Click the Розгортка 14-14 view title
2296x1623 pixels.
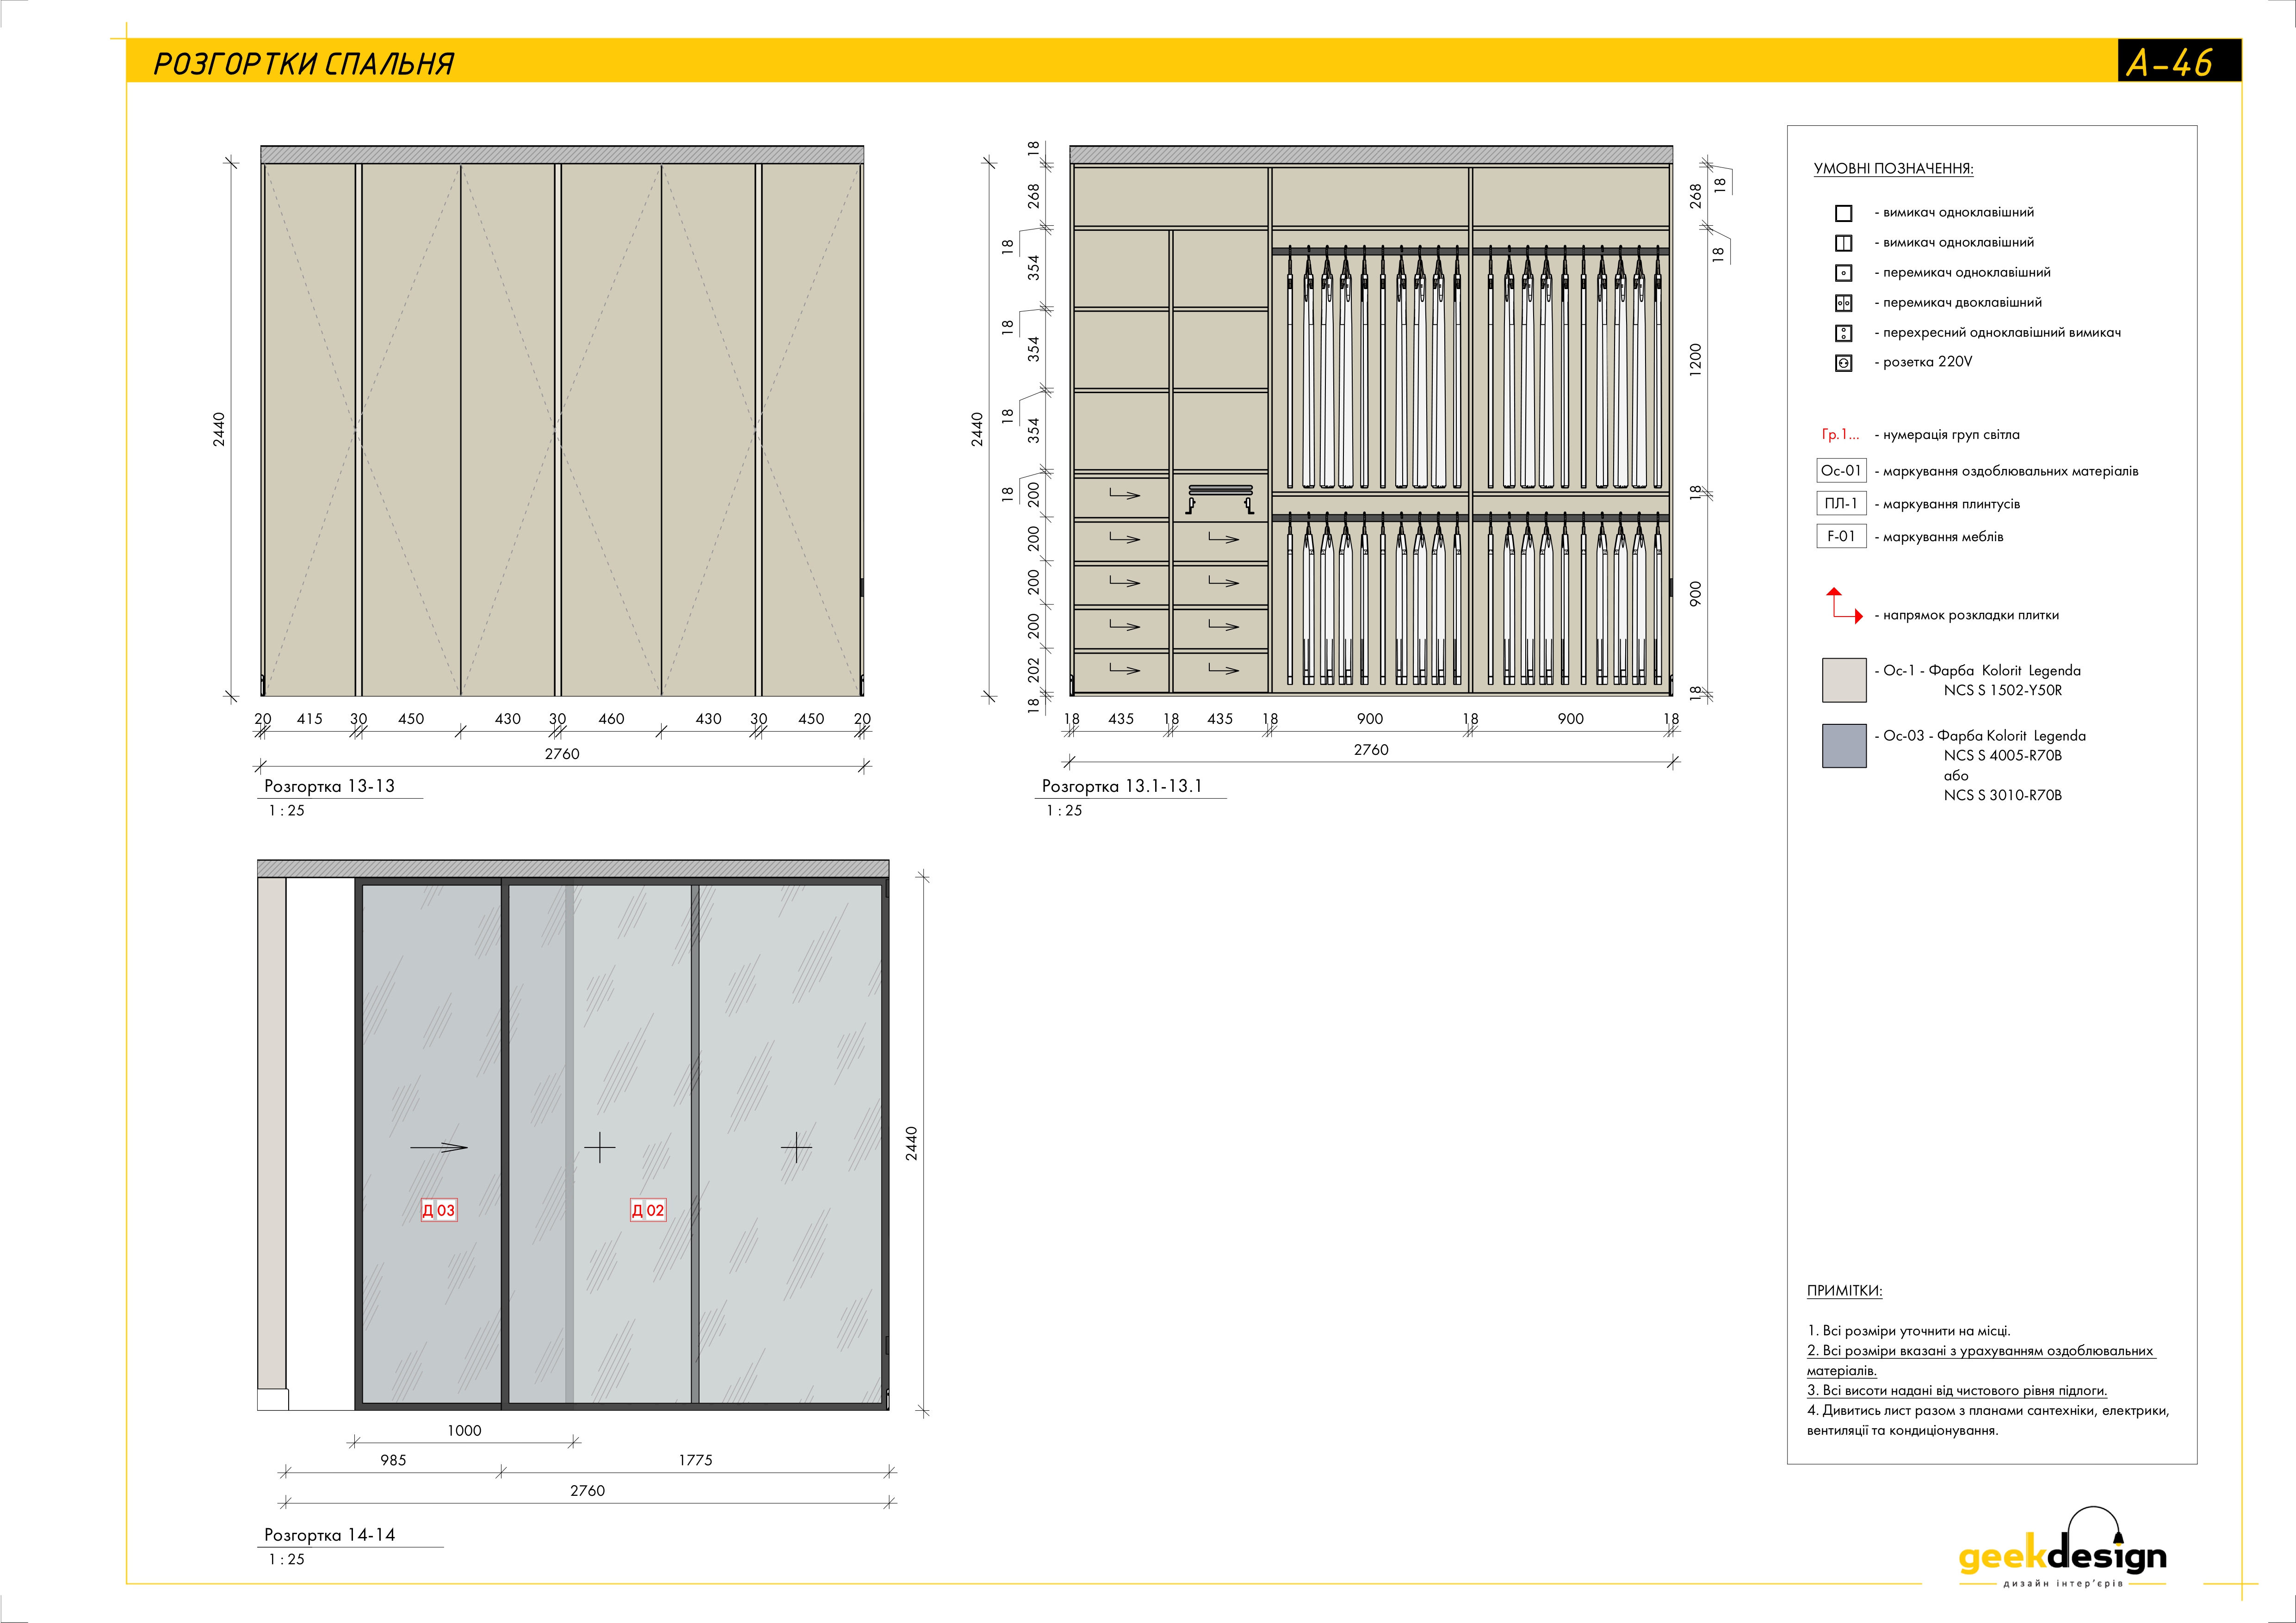(329, 1534)
